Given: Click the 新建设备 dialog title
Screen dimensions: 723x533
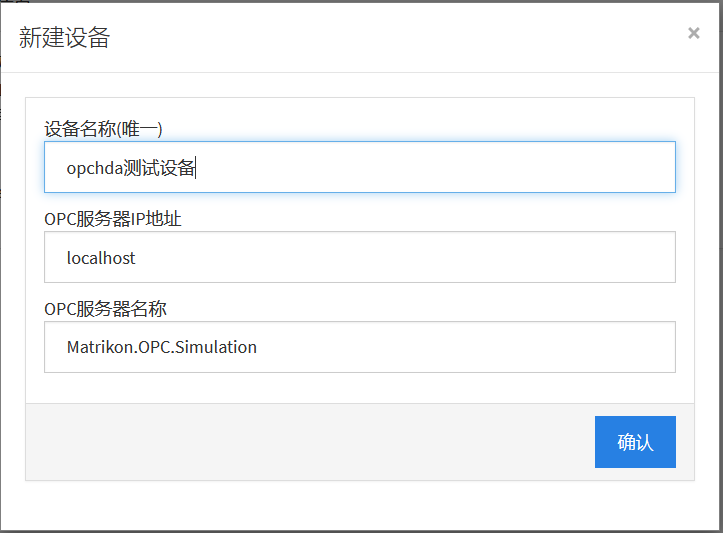Looking at the screenshot, I should point(64,38).
